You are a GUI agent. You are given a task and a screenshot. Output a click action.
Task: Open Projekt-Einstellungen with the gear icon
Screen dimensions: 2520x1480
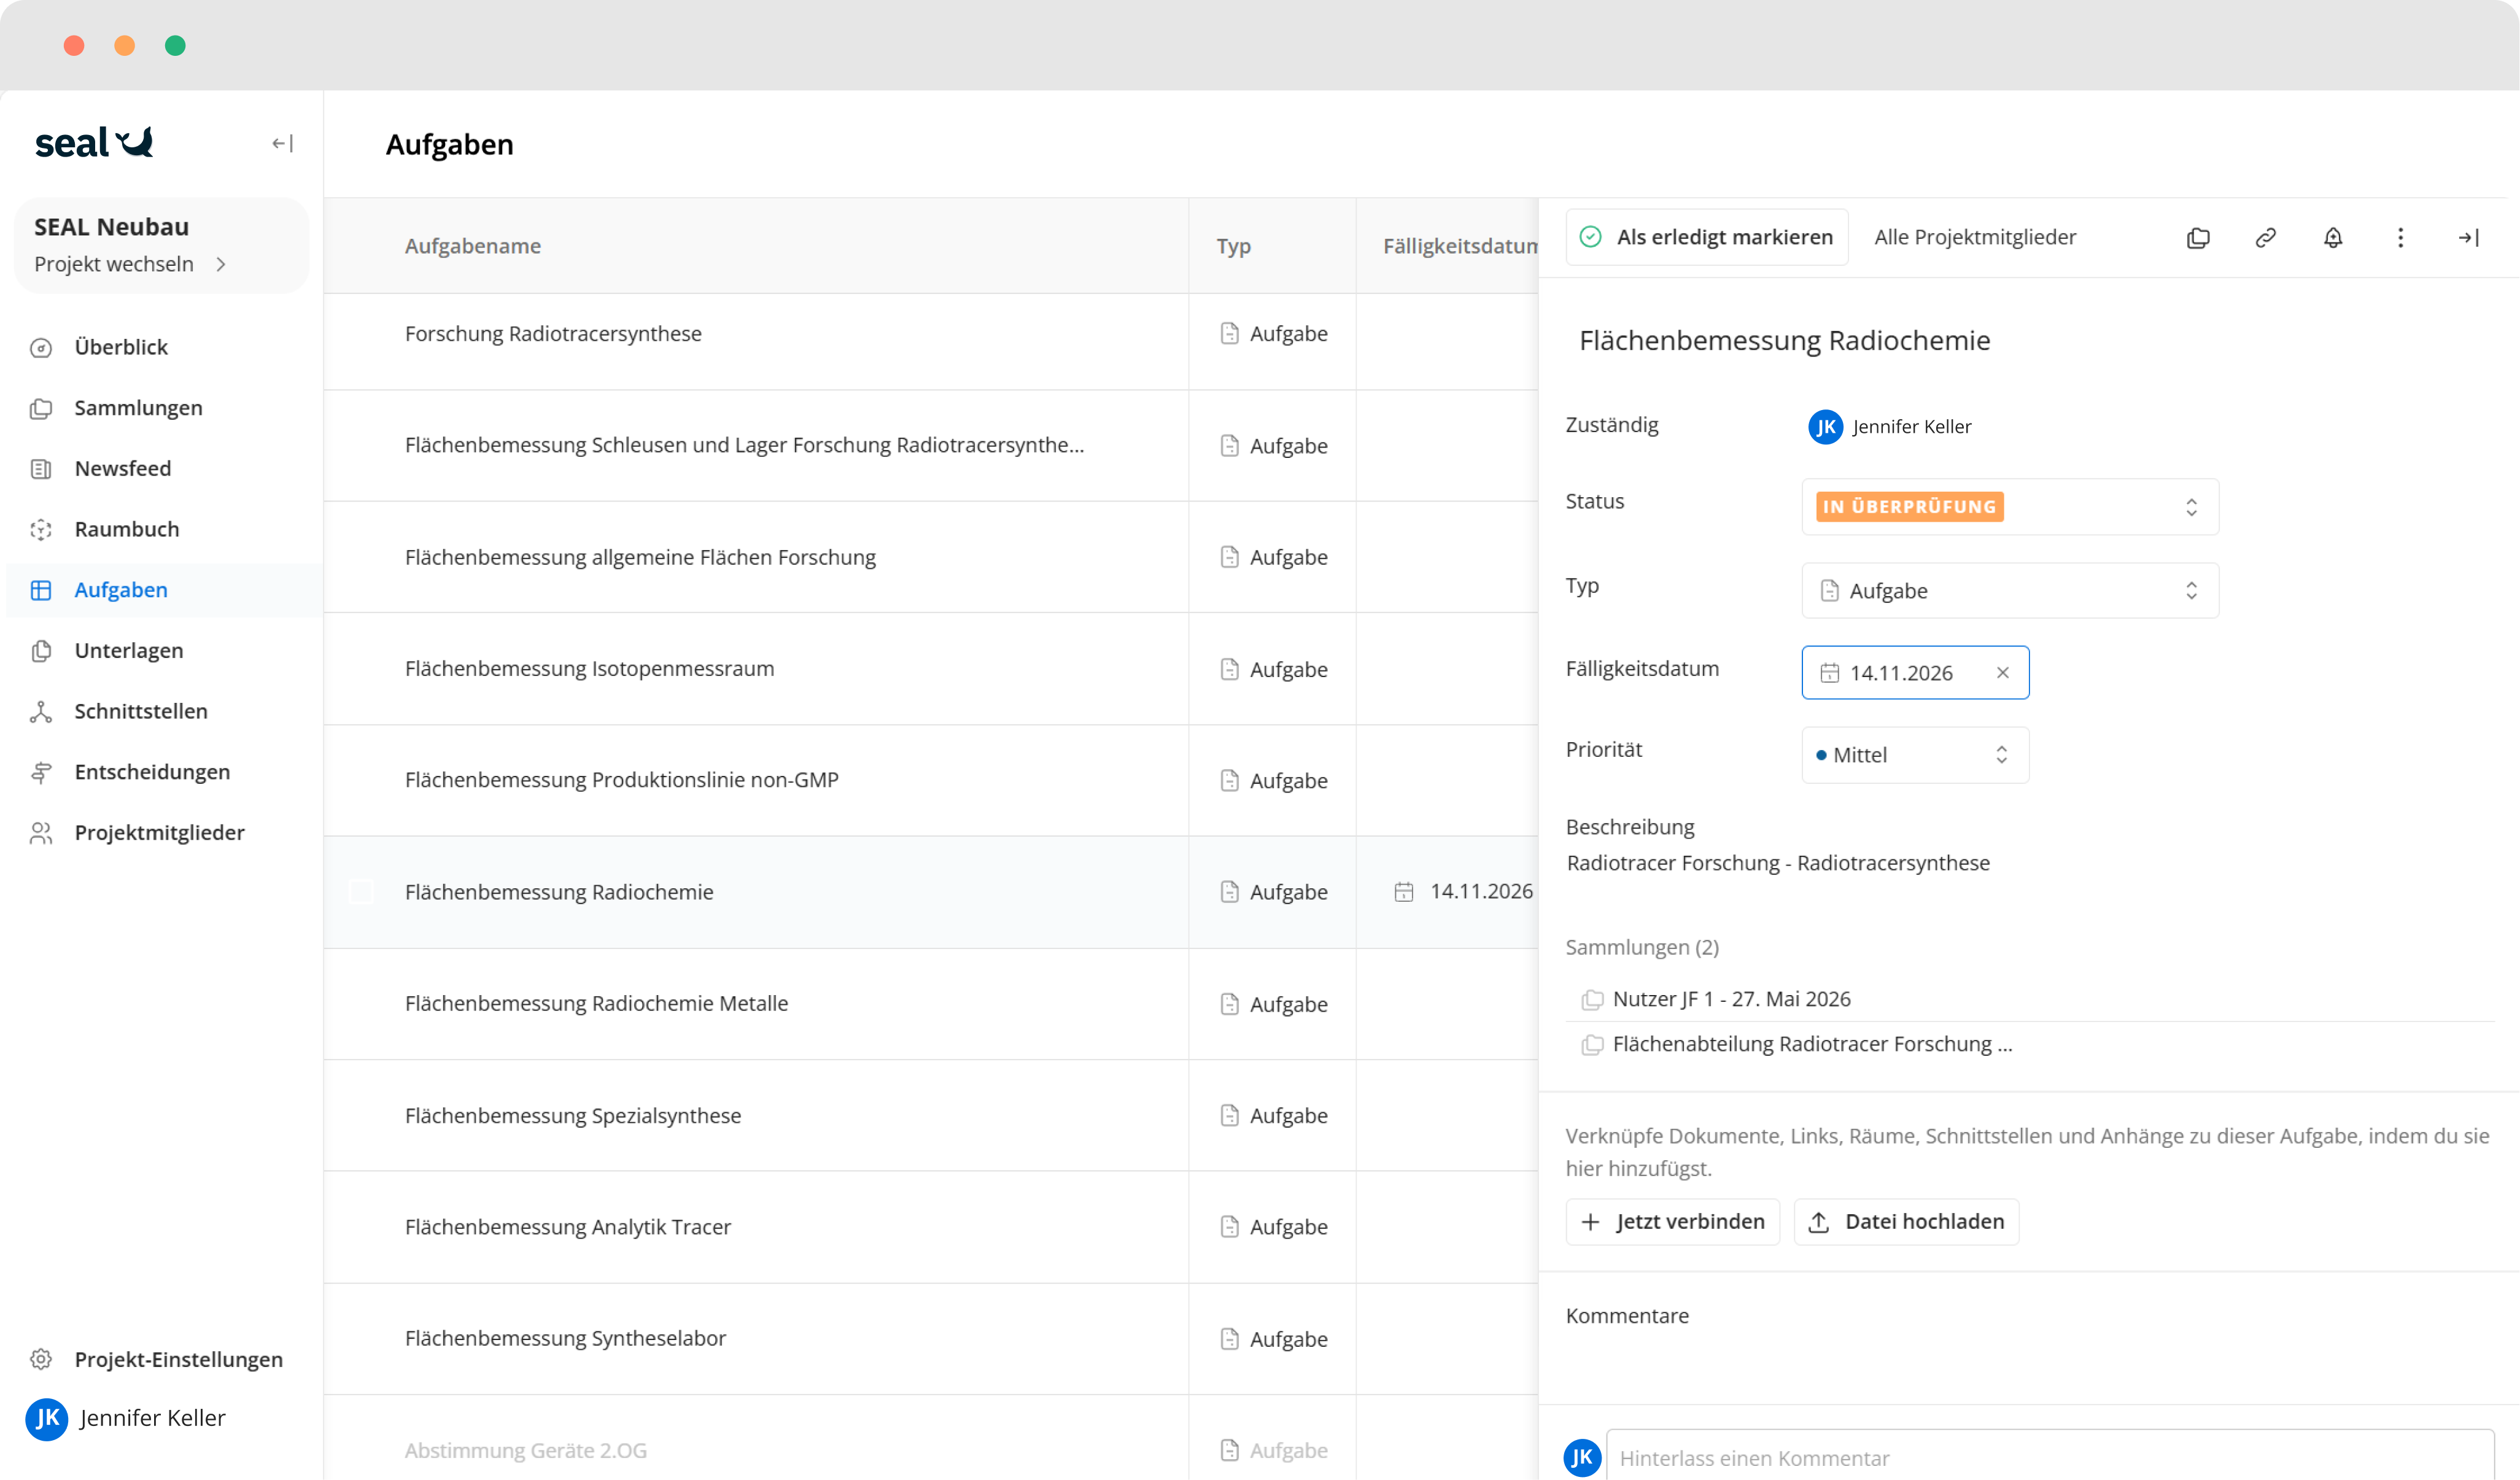(41, 1359)
